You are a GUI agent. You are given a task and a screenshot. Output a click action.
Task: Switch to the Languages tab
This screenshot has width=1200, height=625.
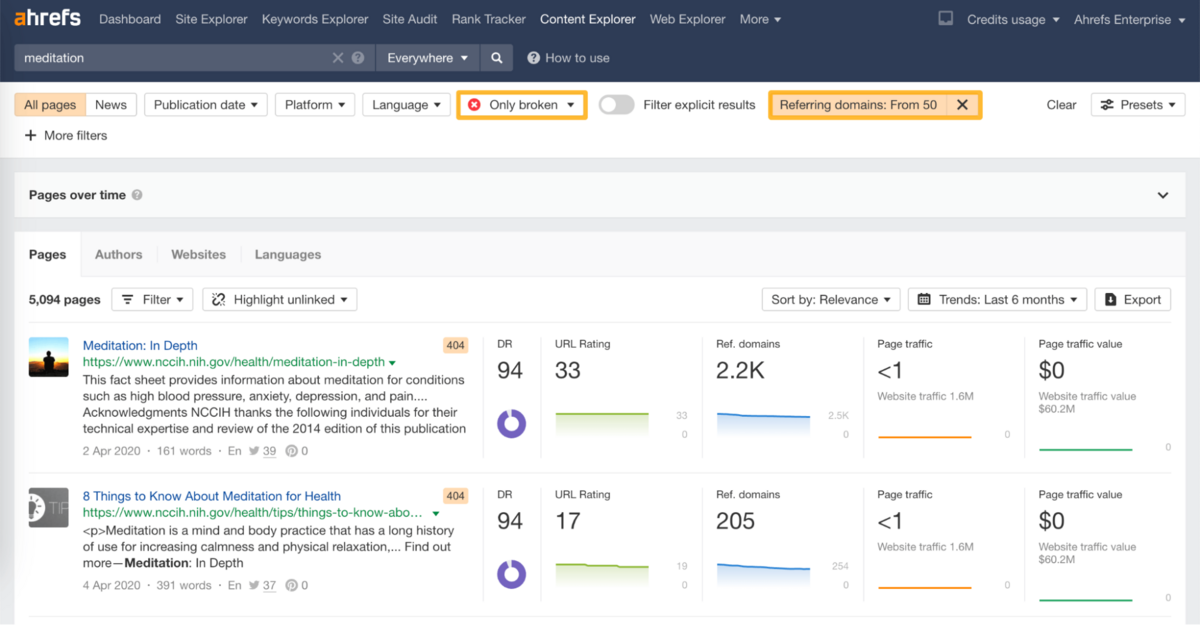288,254
